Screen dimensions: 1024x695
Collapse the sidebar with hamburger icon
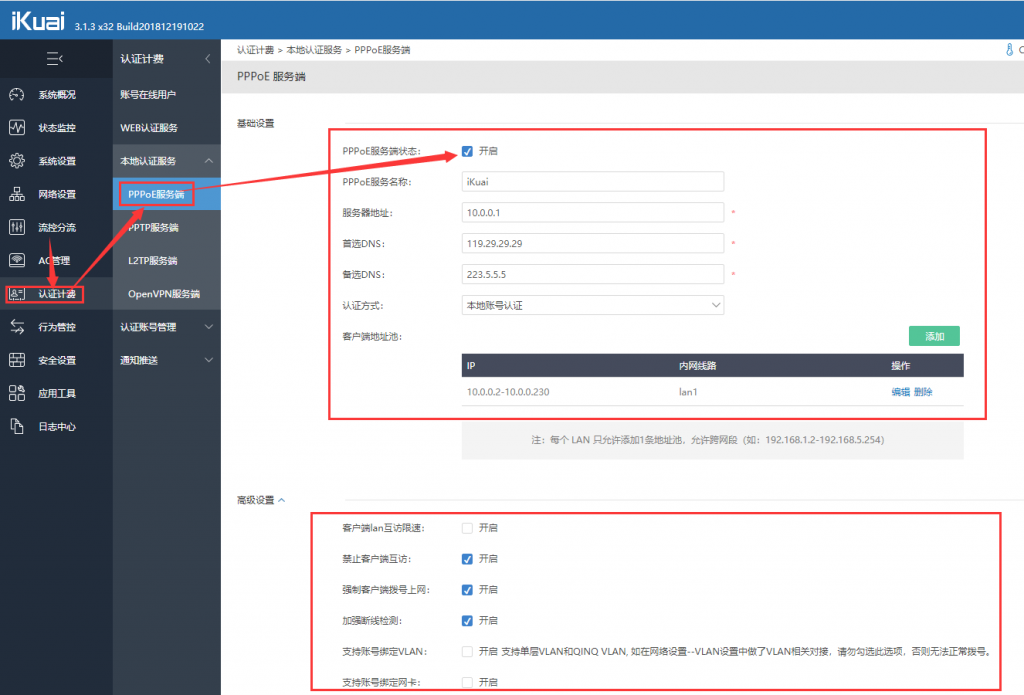click(x=55, y=59)
